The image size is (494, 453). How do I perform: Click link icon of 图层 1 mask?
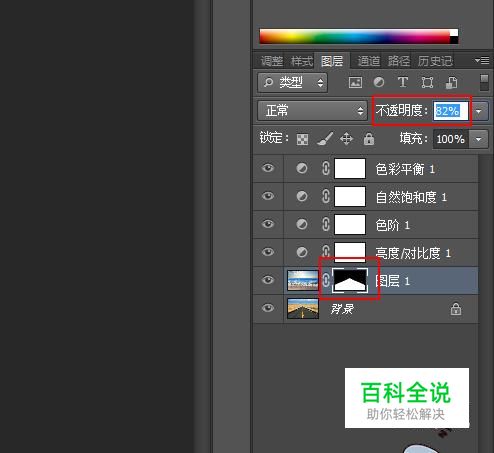[x=326, y=280]
